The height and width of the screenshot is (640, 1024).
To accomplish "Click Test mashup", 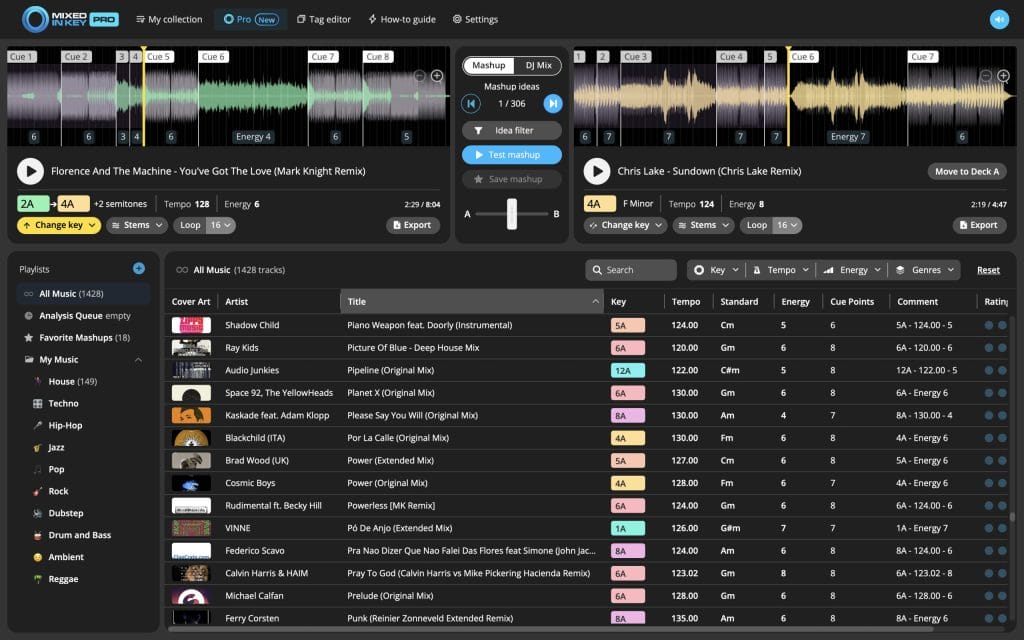I will pos(511,155).
